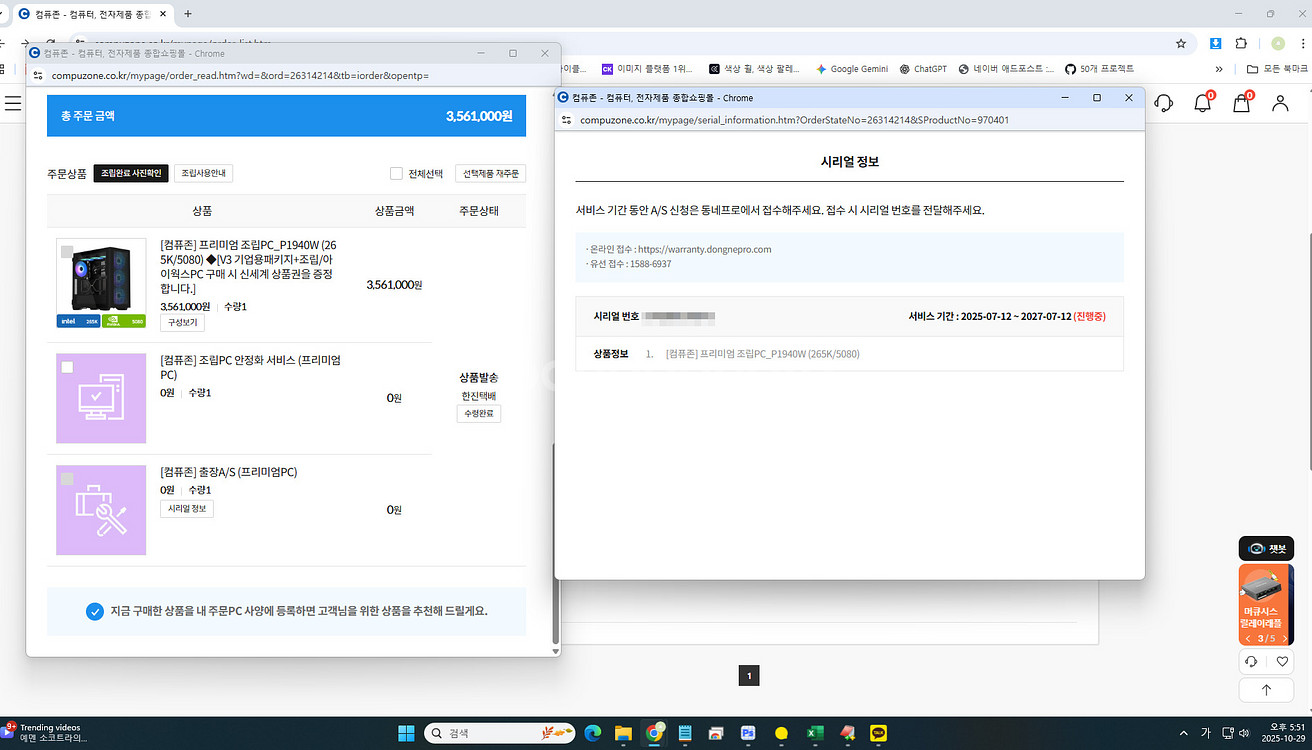Image resolution: width=1312 pixels, height=750 pixels.
Task: Open the ChatGPT bookmark
Action: click(922, 69)
